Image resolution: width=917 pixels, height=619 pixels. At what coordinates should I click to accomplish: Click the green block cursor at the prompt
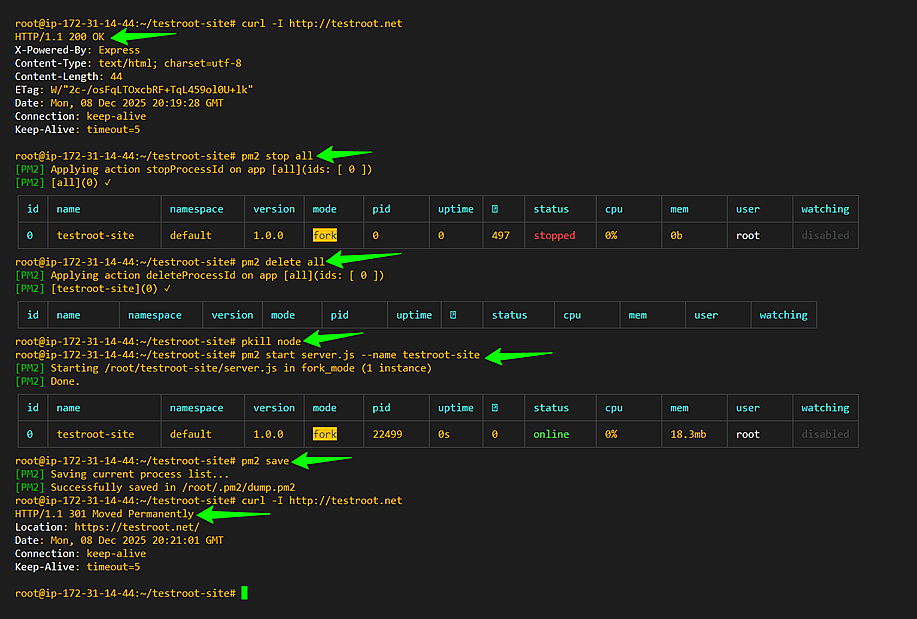[x=243, y=592]
